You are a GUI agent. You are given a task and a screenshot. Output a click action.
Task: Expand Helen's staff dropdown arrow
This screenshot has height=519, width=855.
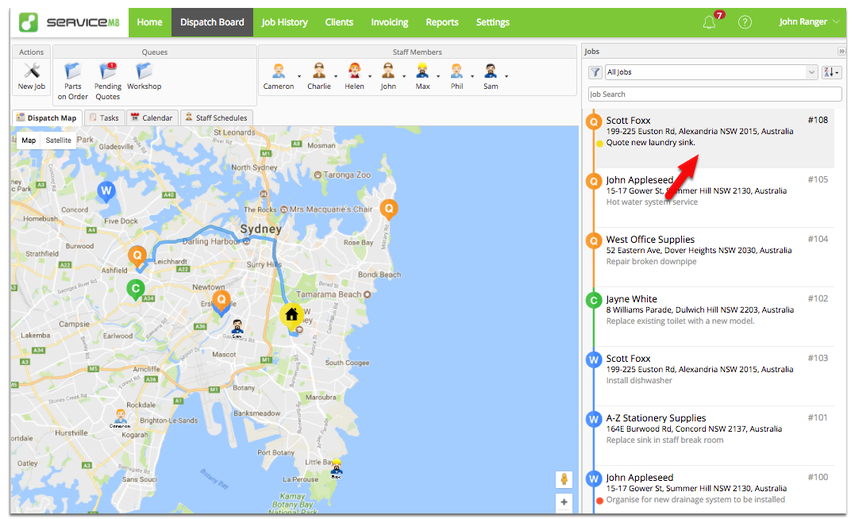click(x=370, y=76)
